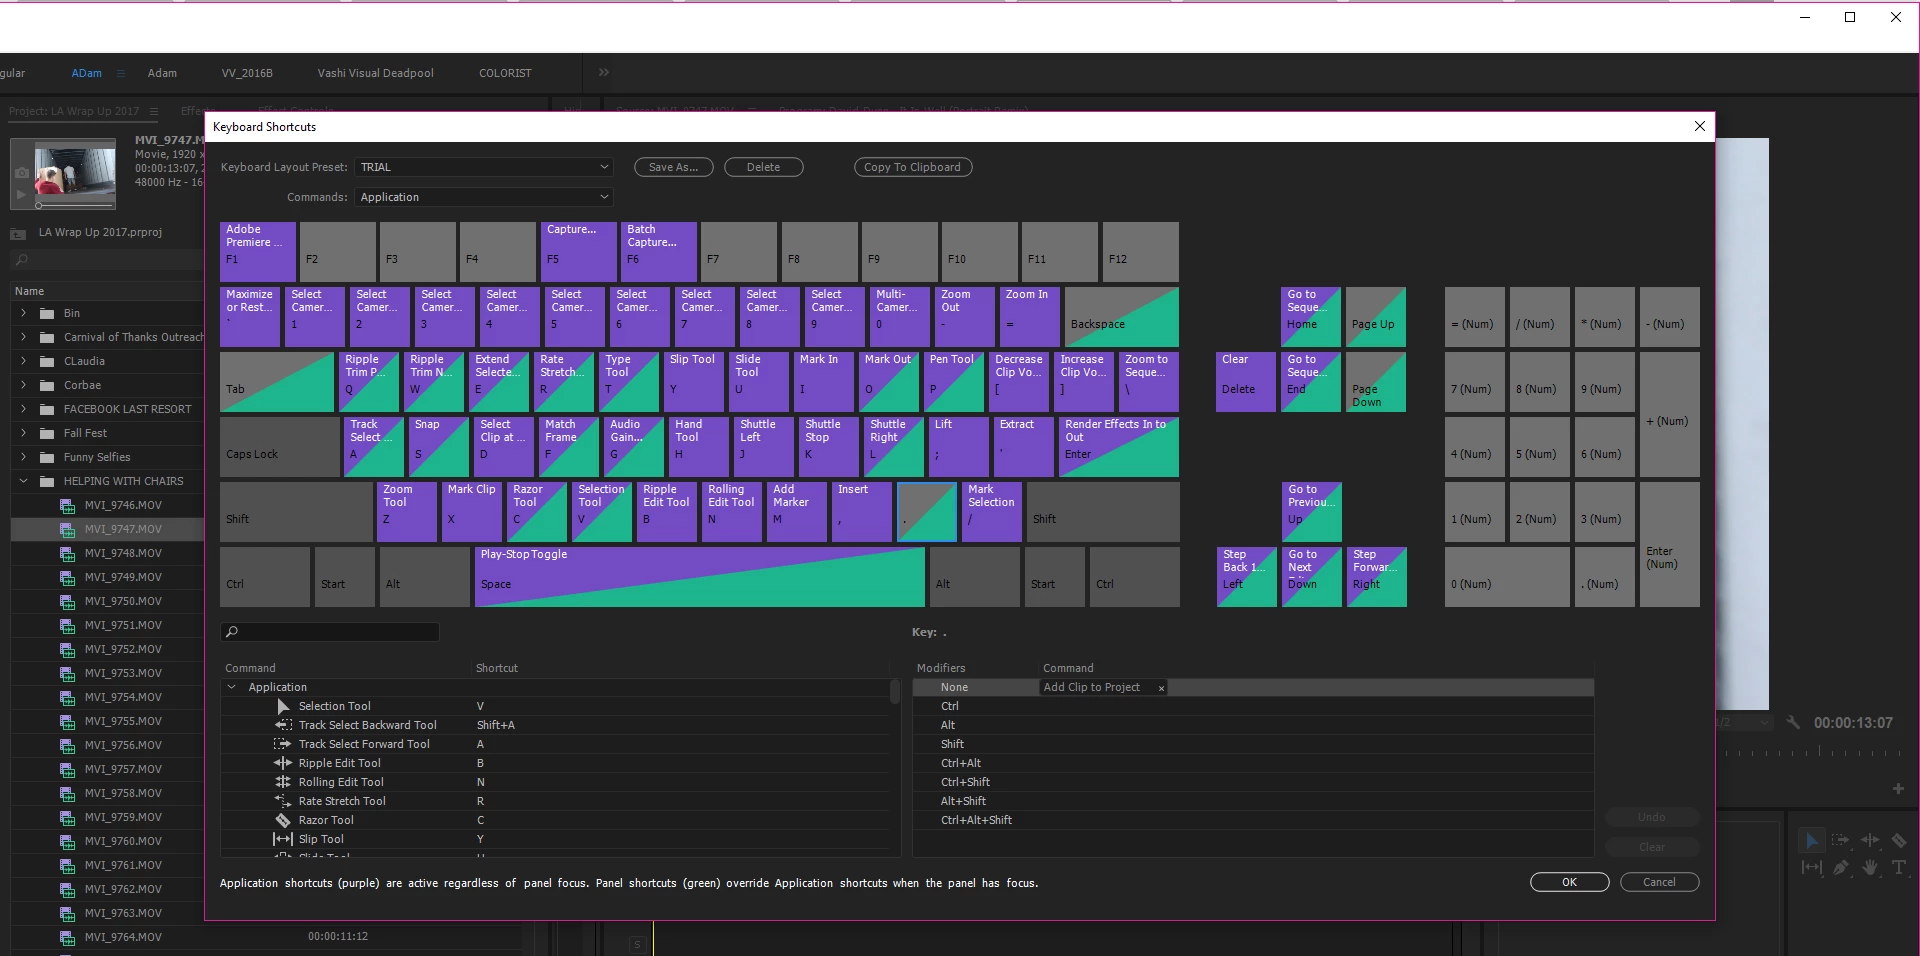Viewport: 1920px width, 956px height.
Task: Select the Selection tool in Tools panel
Action: (1811, 841)
